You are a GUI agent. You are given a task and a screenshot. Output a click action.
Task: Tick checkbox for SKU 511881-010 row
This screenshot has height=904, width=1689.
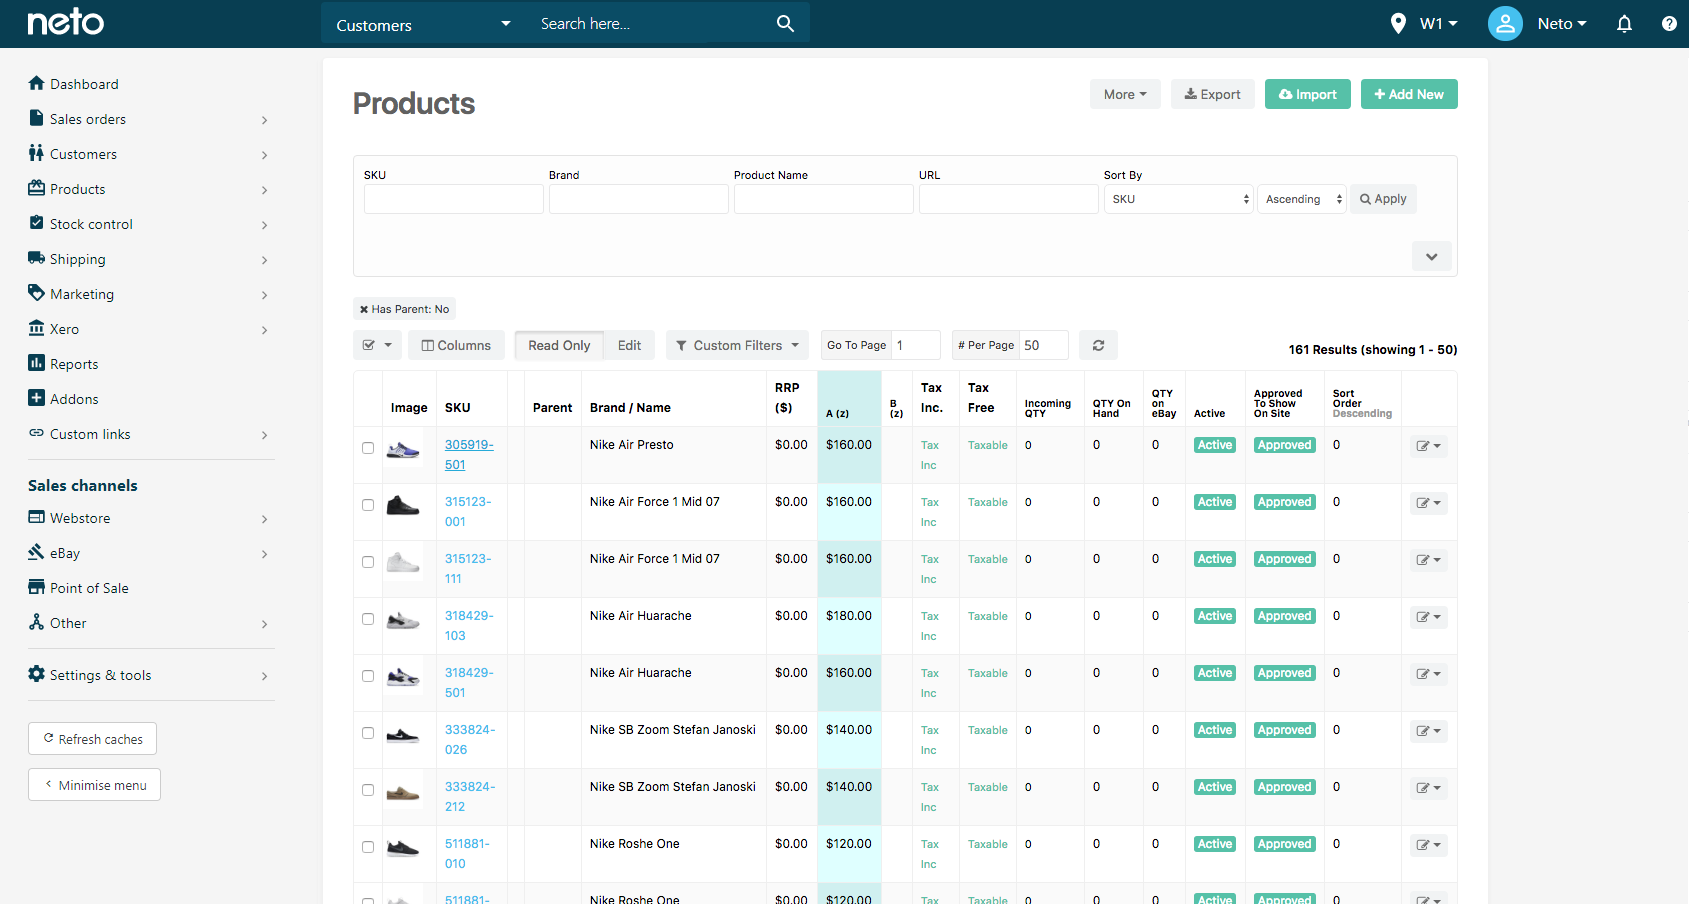[x=368, y=847]
